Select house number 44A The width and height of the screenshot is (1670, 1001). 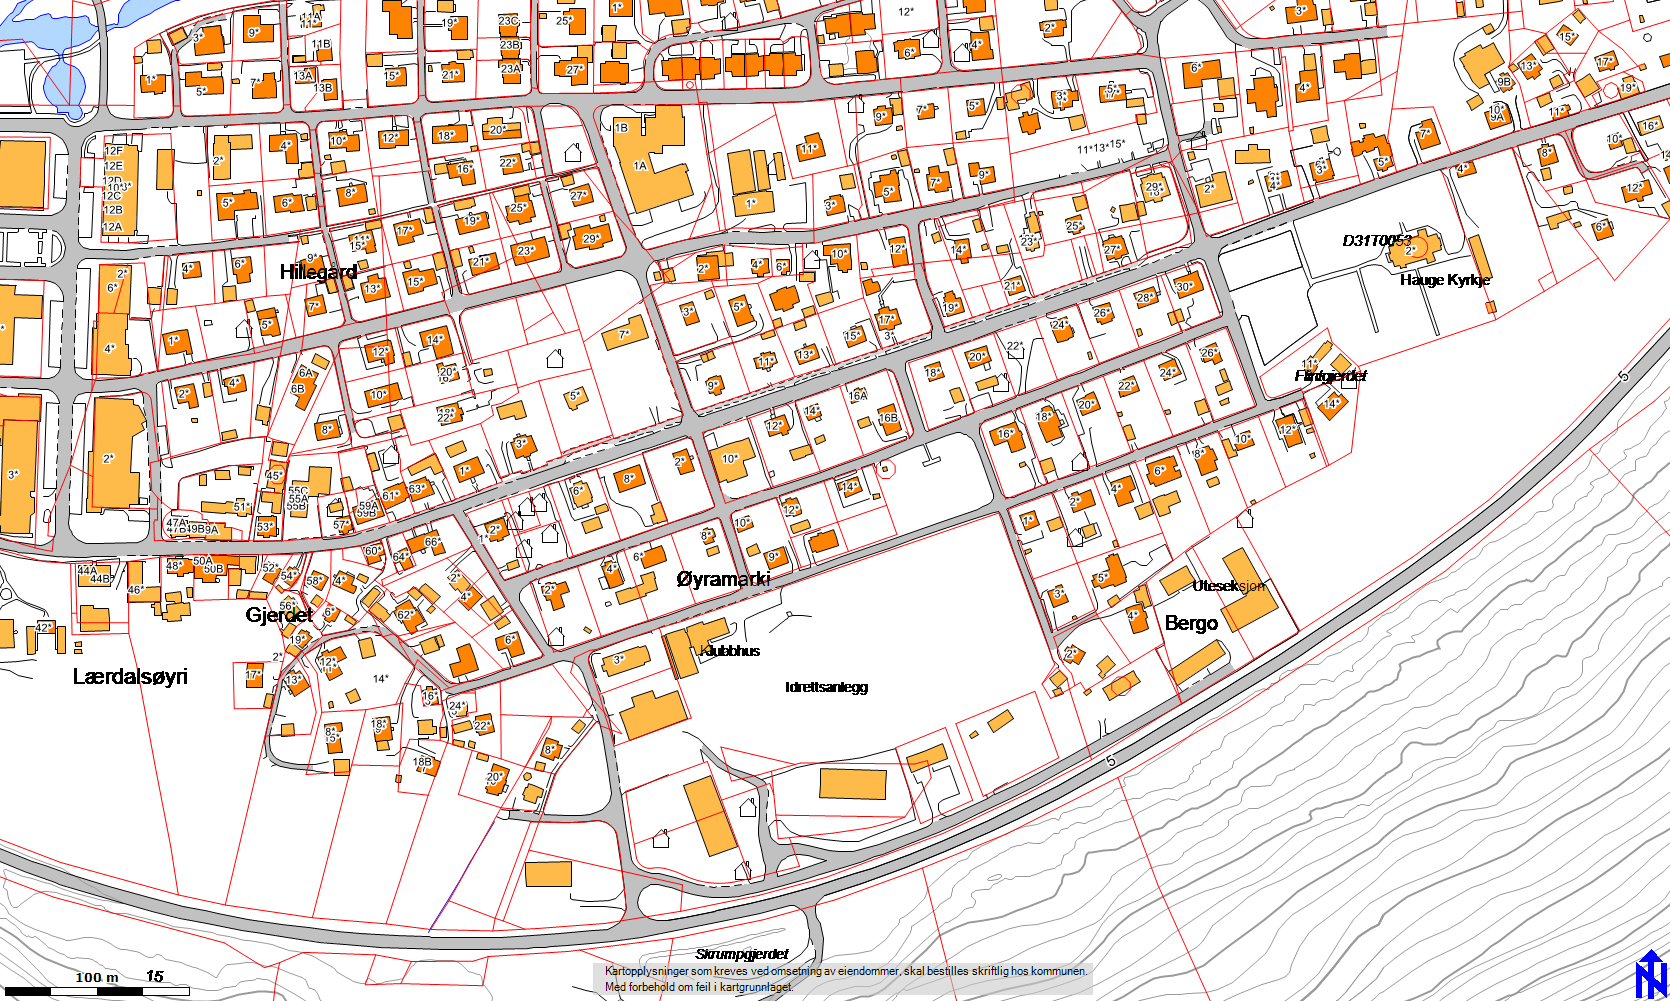pos(87,570)
